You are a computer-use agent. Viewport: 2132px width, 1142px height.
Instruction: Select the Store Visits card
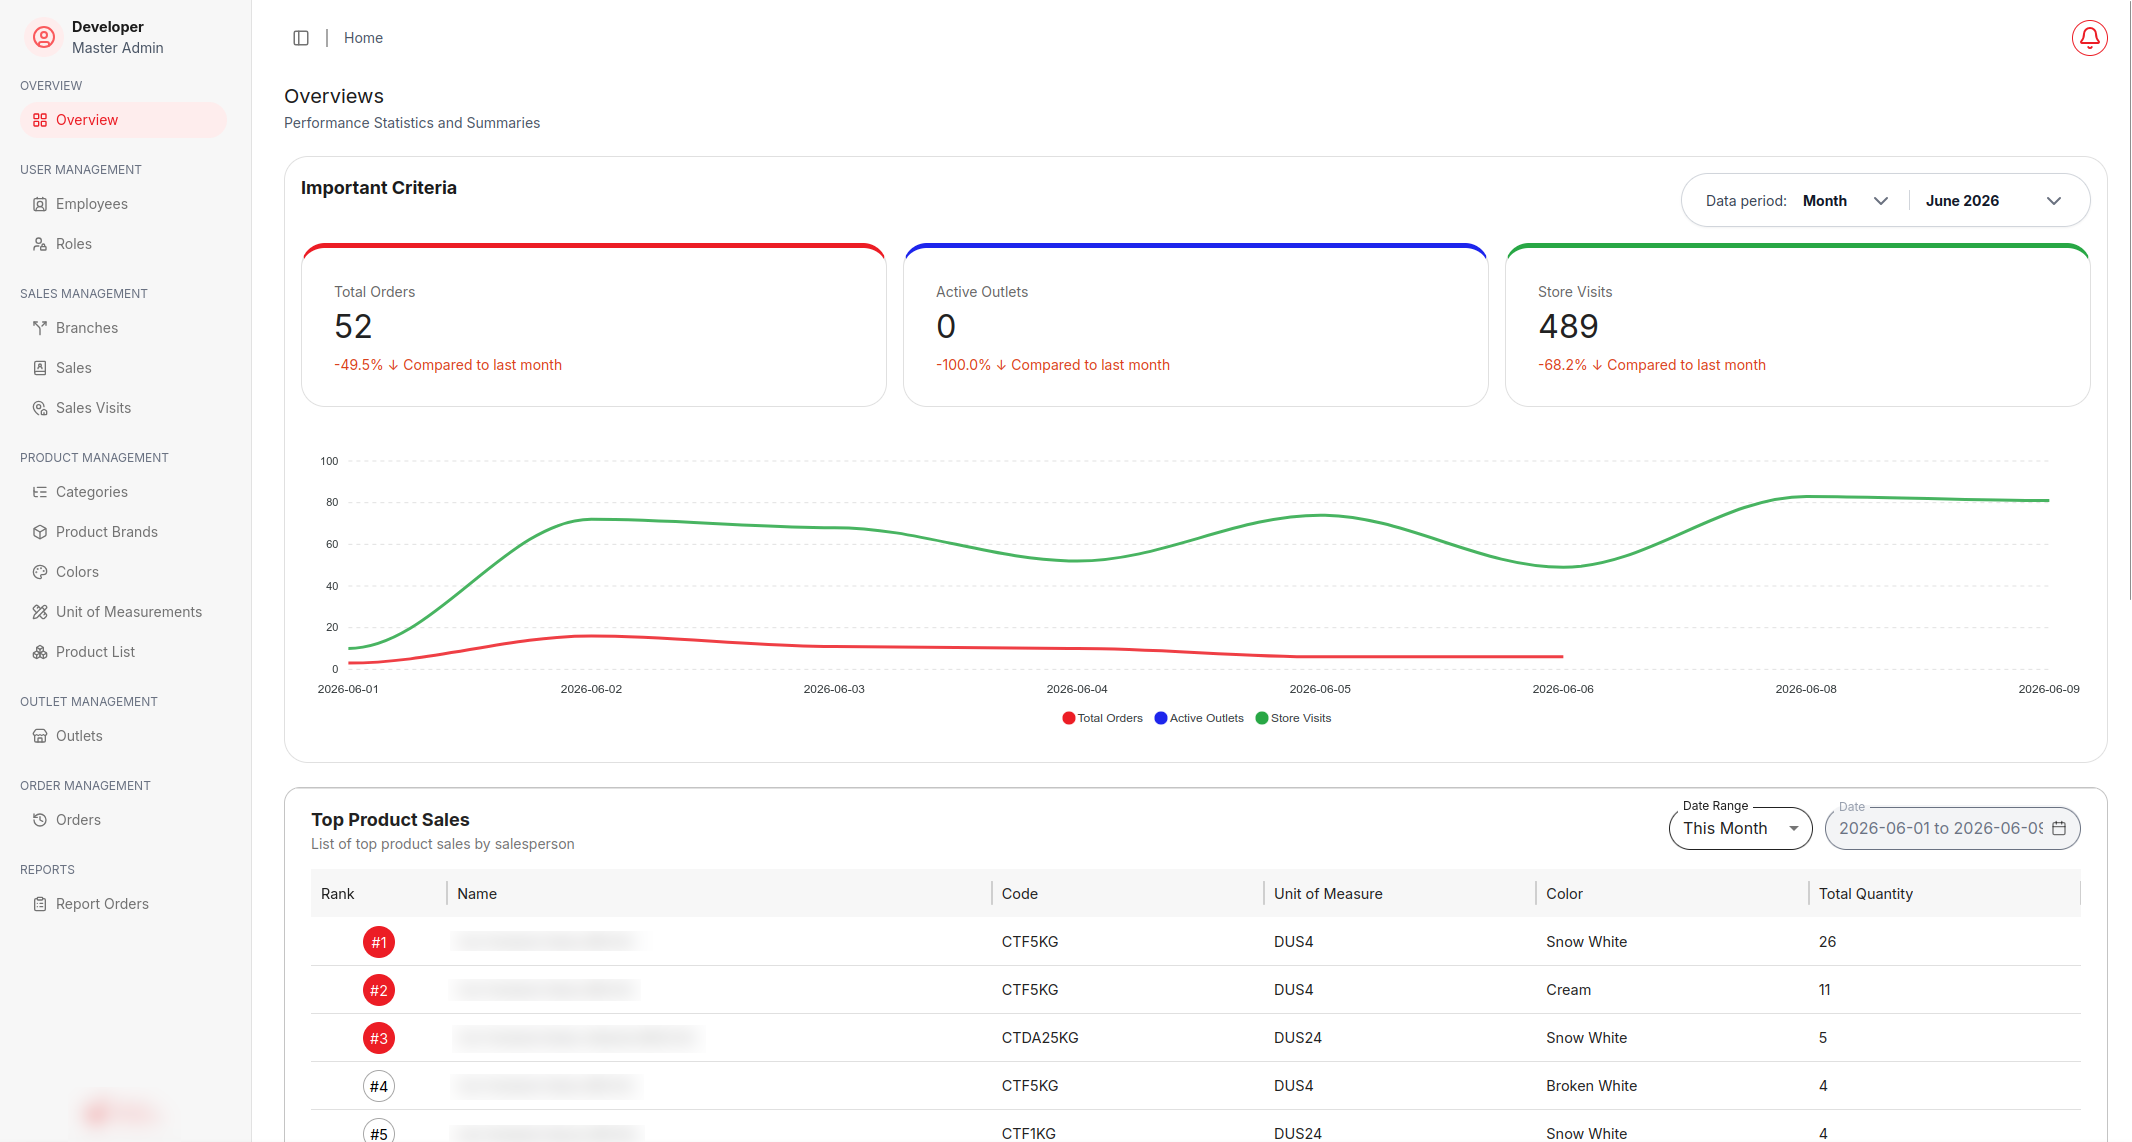pos(1798,325)
